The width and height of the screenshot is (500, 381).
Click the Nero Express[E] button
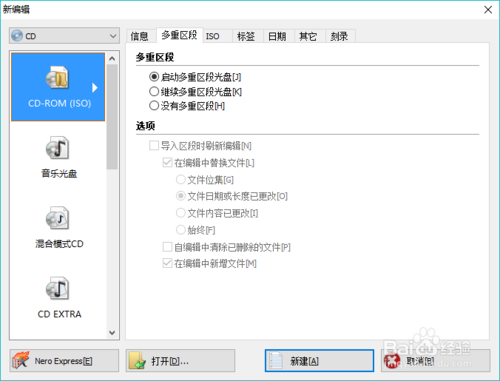[64, 361]
